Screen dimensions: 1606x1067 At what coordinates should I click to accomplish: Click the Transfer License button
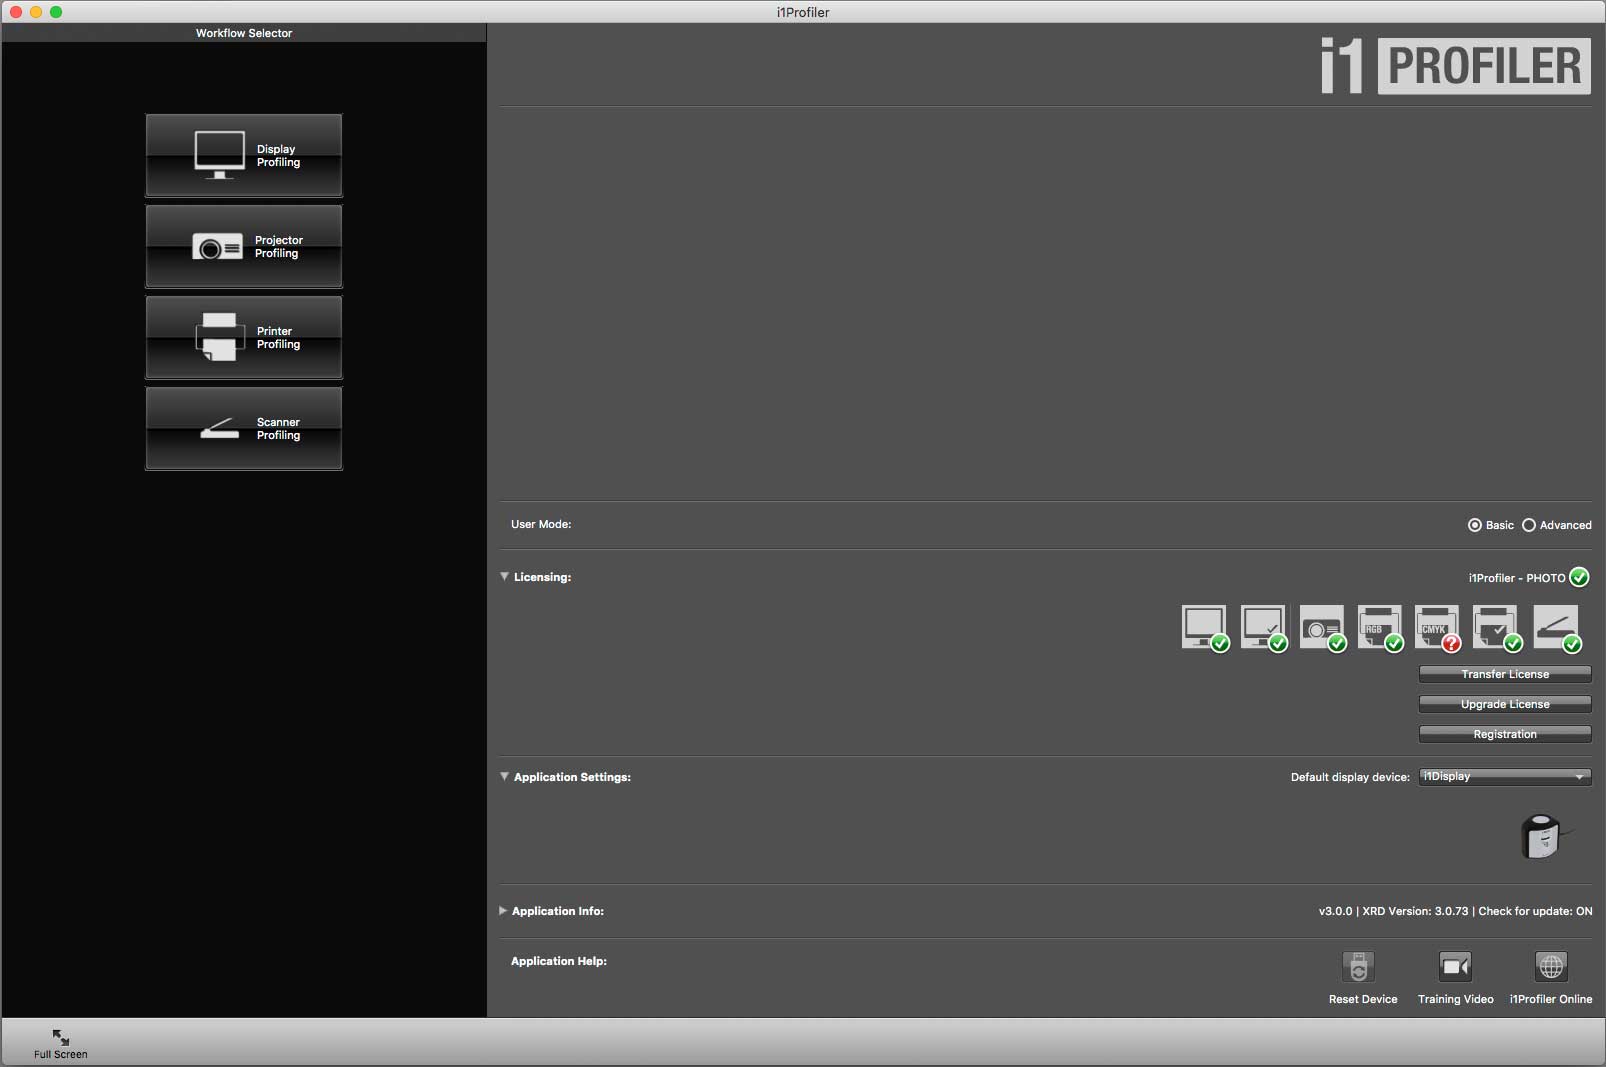(x=1505, y=674)
